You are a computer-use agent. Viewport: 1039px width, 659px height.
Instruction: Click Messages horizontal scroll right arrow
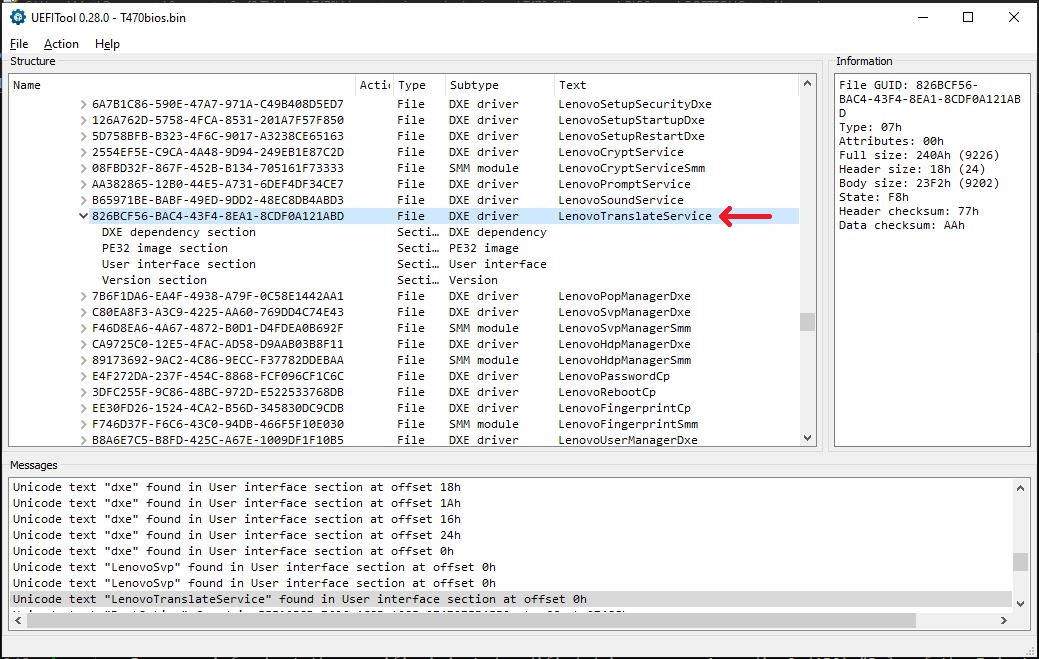point(1004,621)
